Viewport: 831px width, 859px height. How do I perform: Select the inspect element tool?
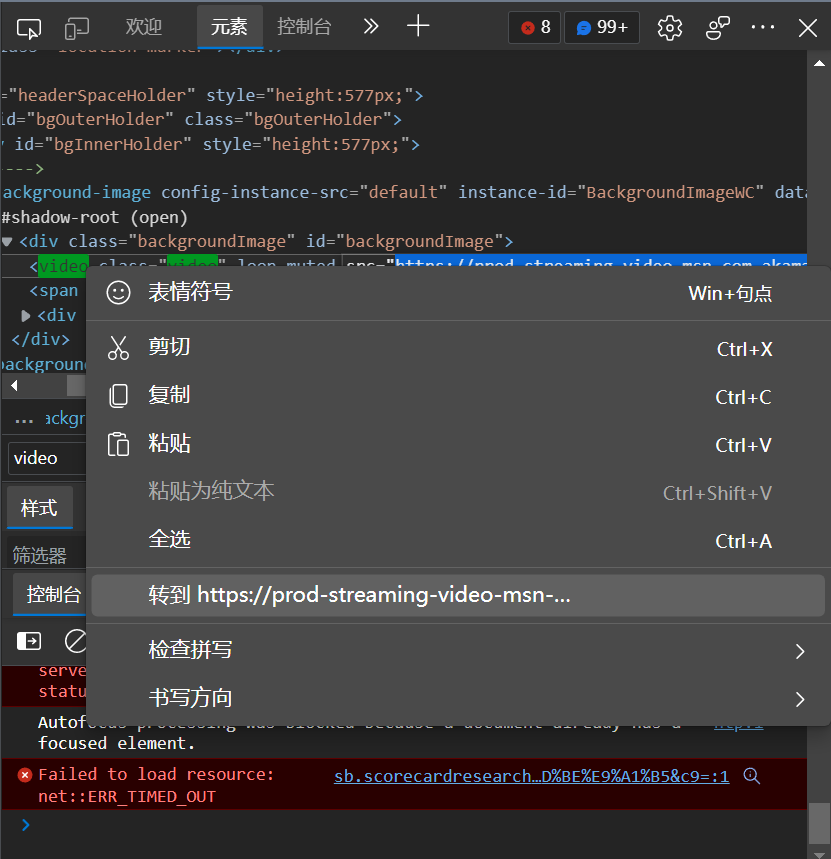point(29,28)
